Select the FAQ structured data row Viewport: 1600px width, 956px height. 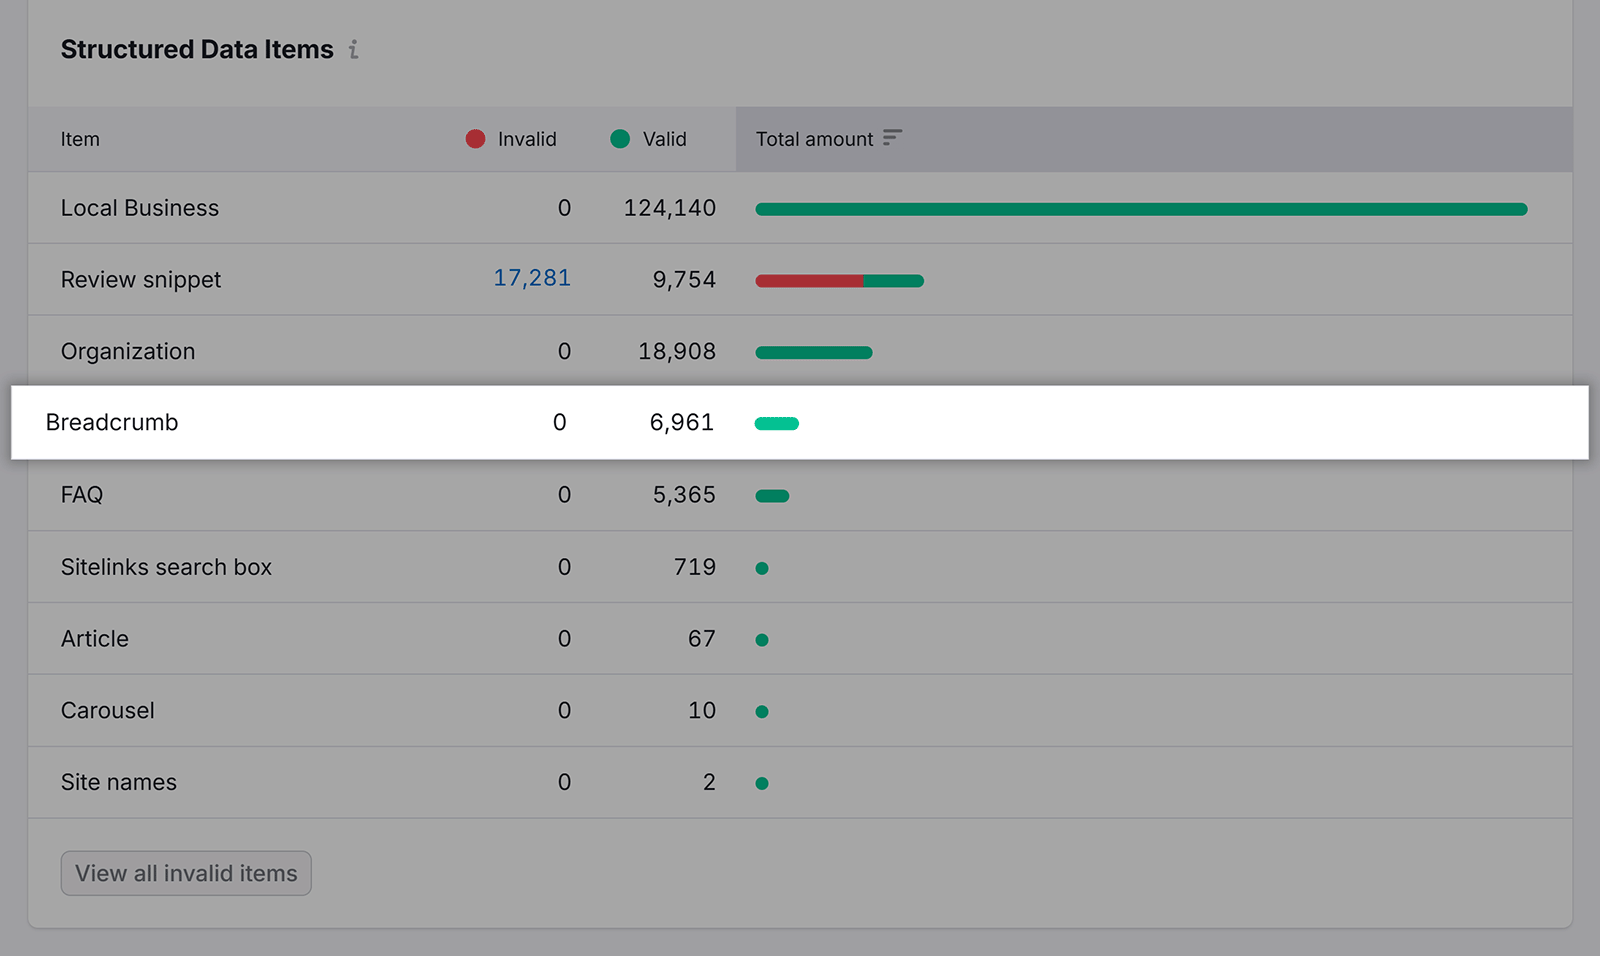[81, 494]
